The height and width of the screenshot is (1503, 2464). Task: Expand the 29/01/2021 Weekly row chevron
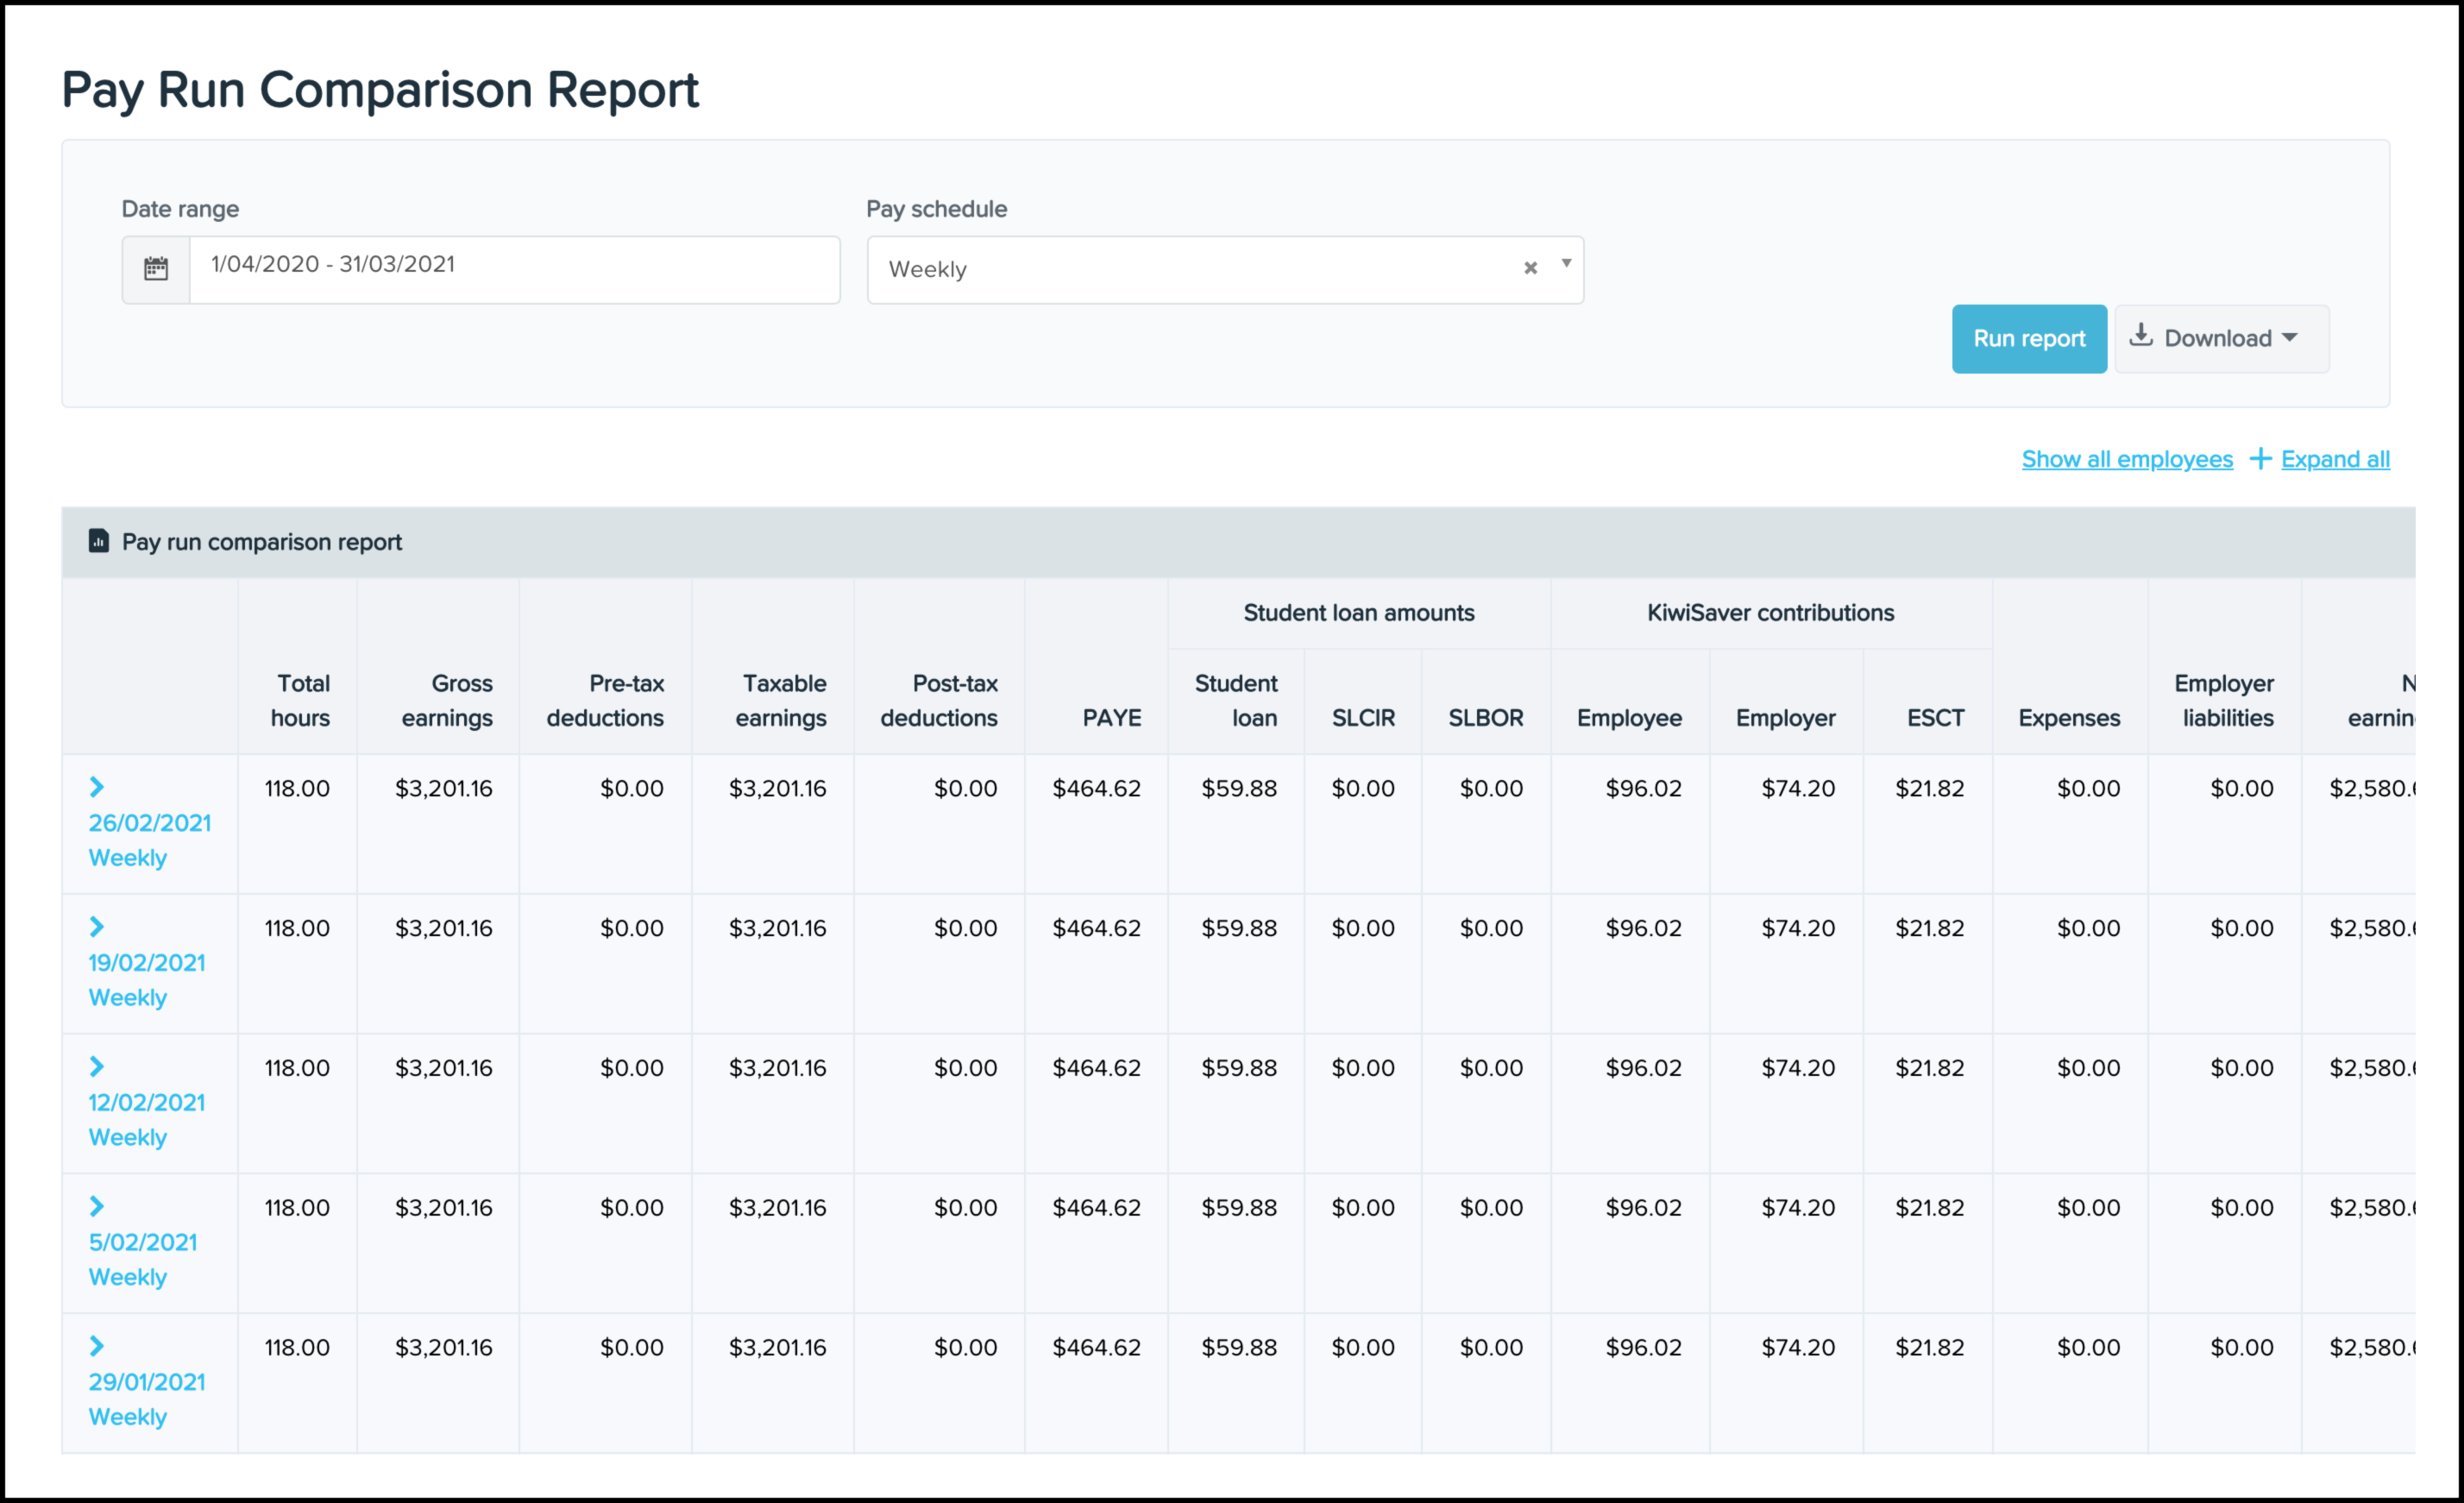coord(97,1347)
